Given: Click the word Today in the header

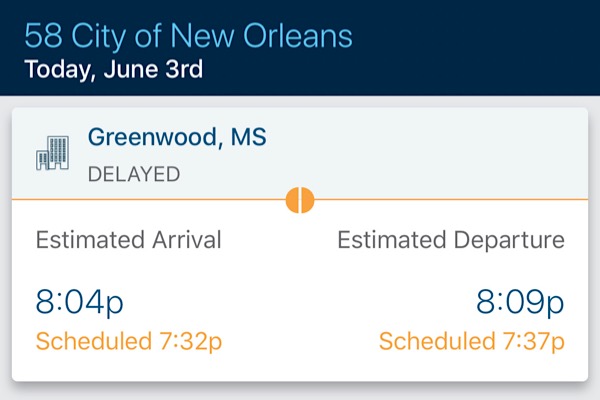Looking at the screenshot, I should 56,70.
